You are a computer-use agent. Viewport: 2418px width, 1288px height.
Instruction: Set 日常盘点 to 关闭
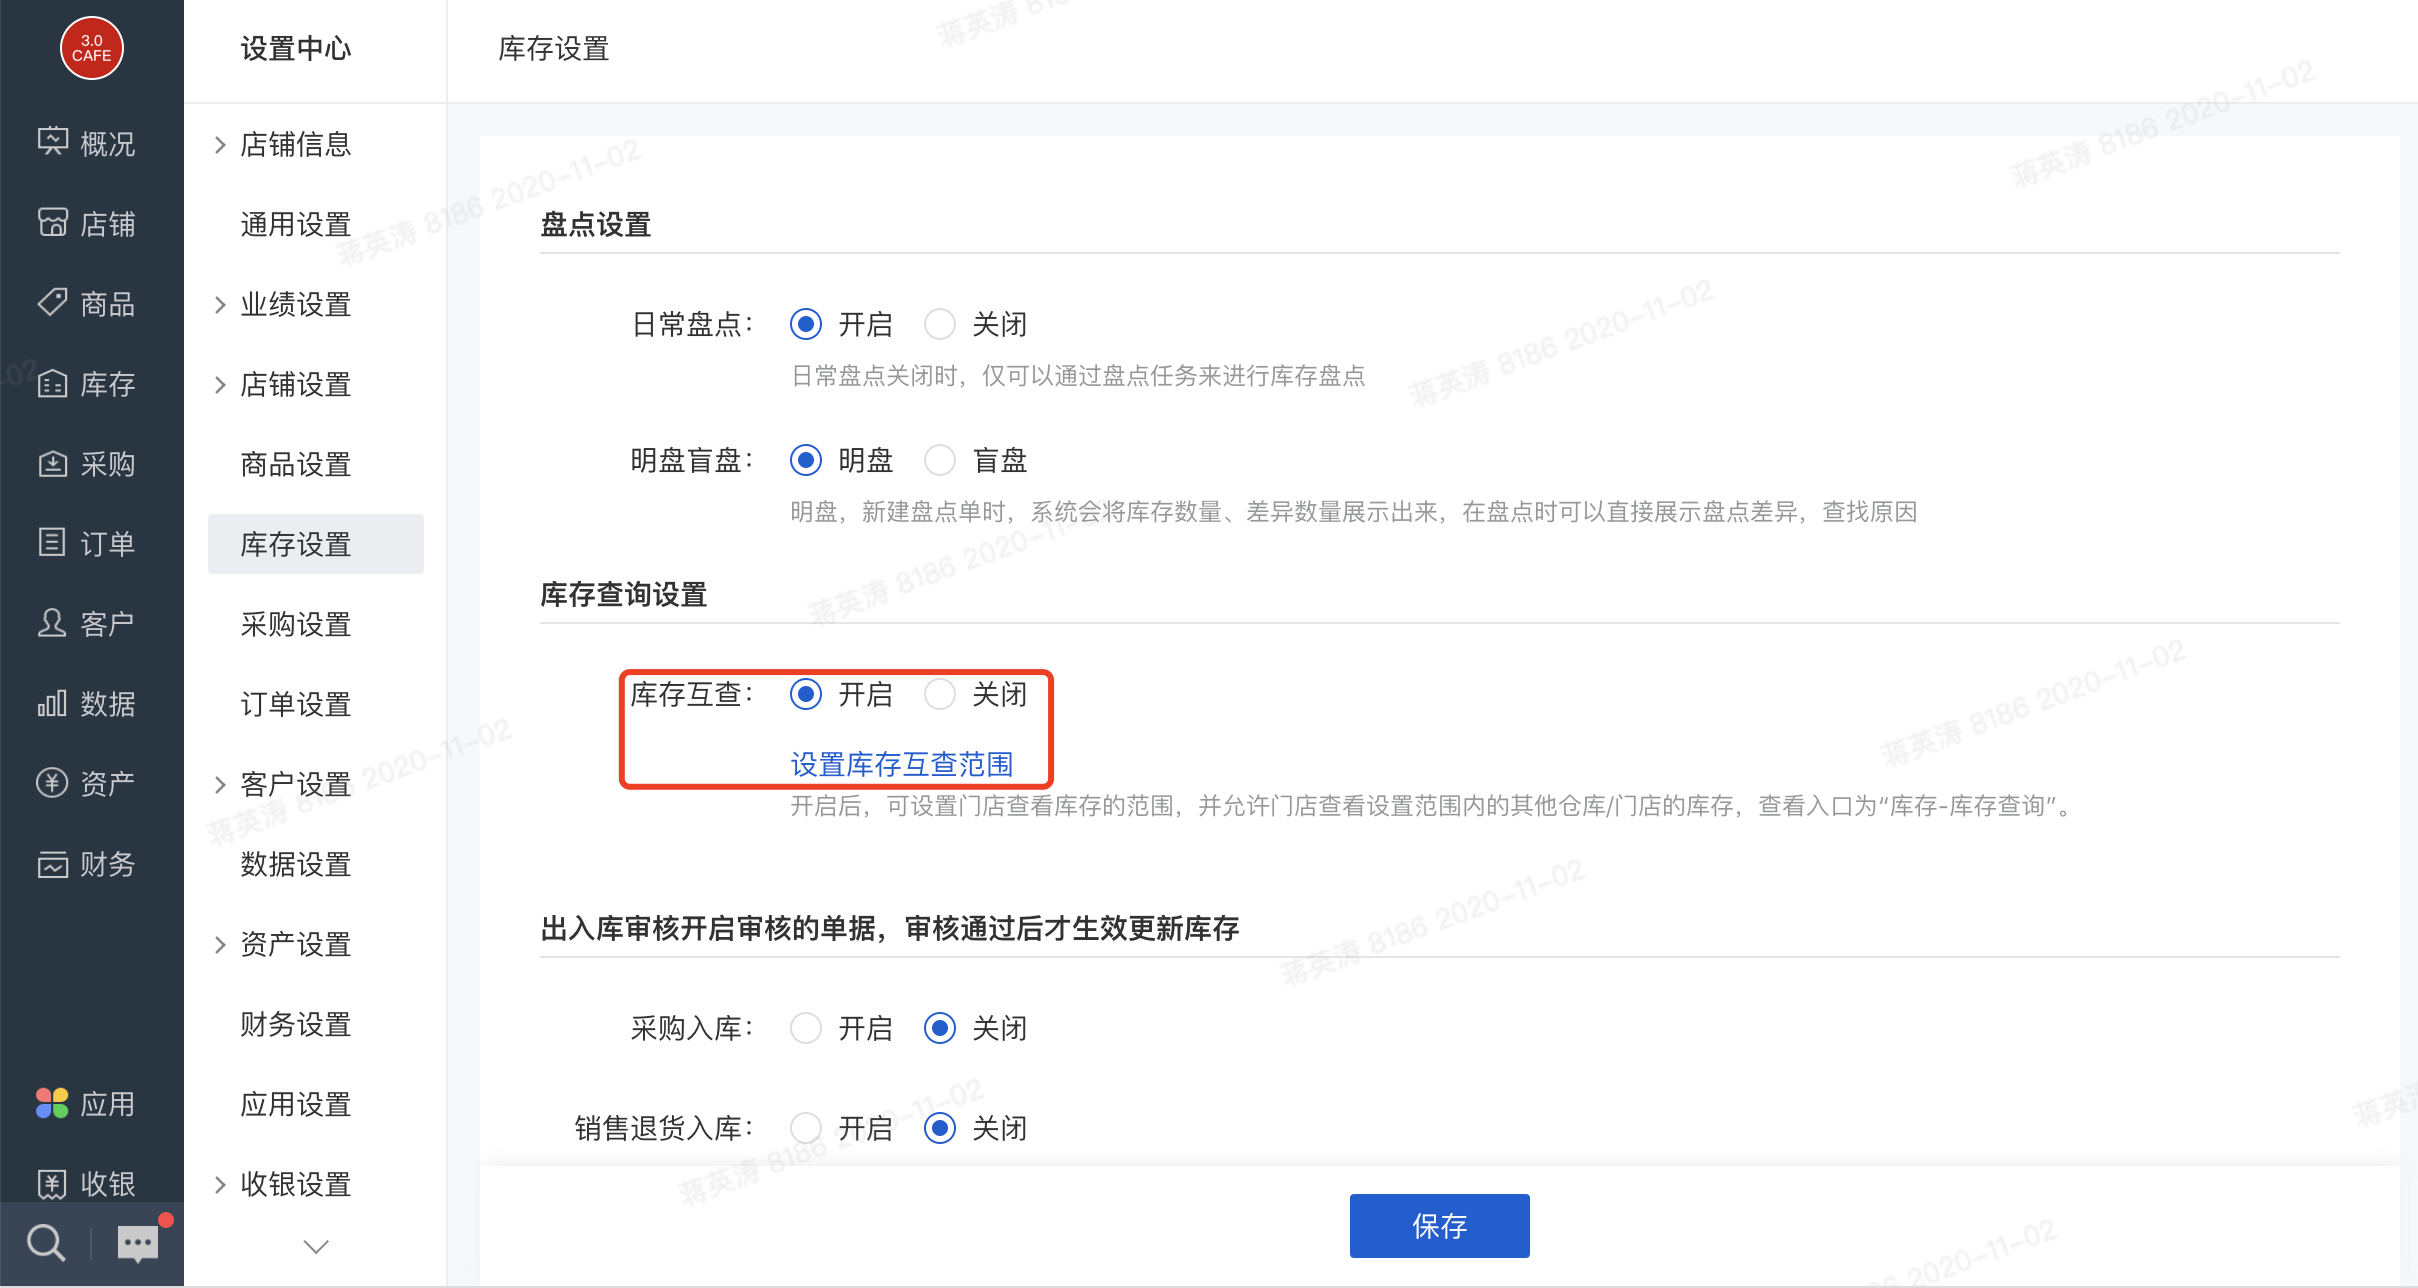[940, 324]
